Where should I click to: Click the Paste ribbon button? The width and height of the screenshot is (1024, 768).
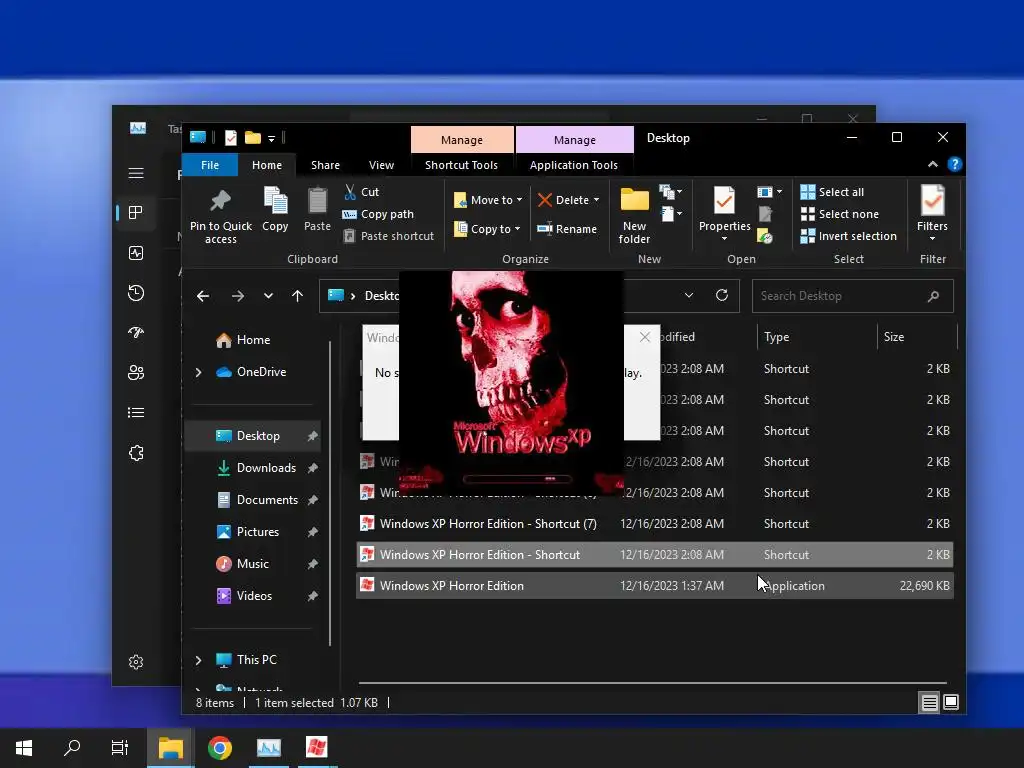(317, 209)
